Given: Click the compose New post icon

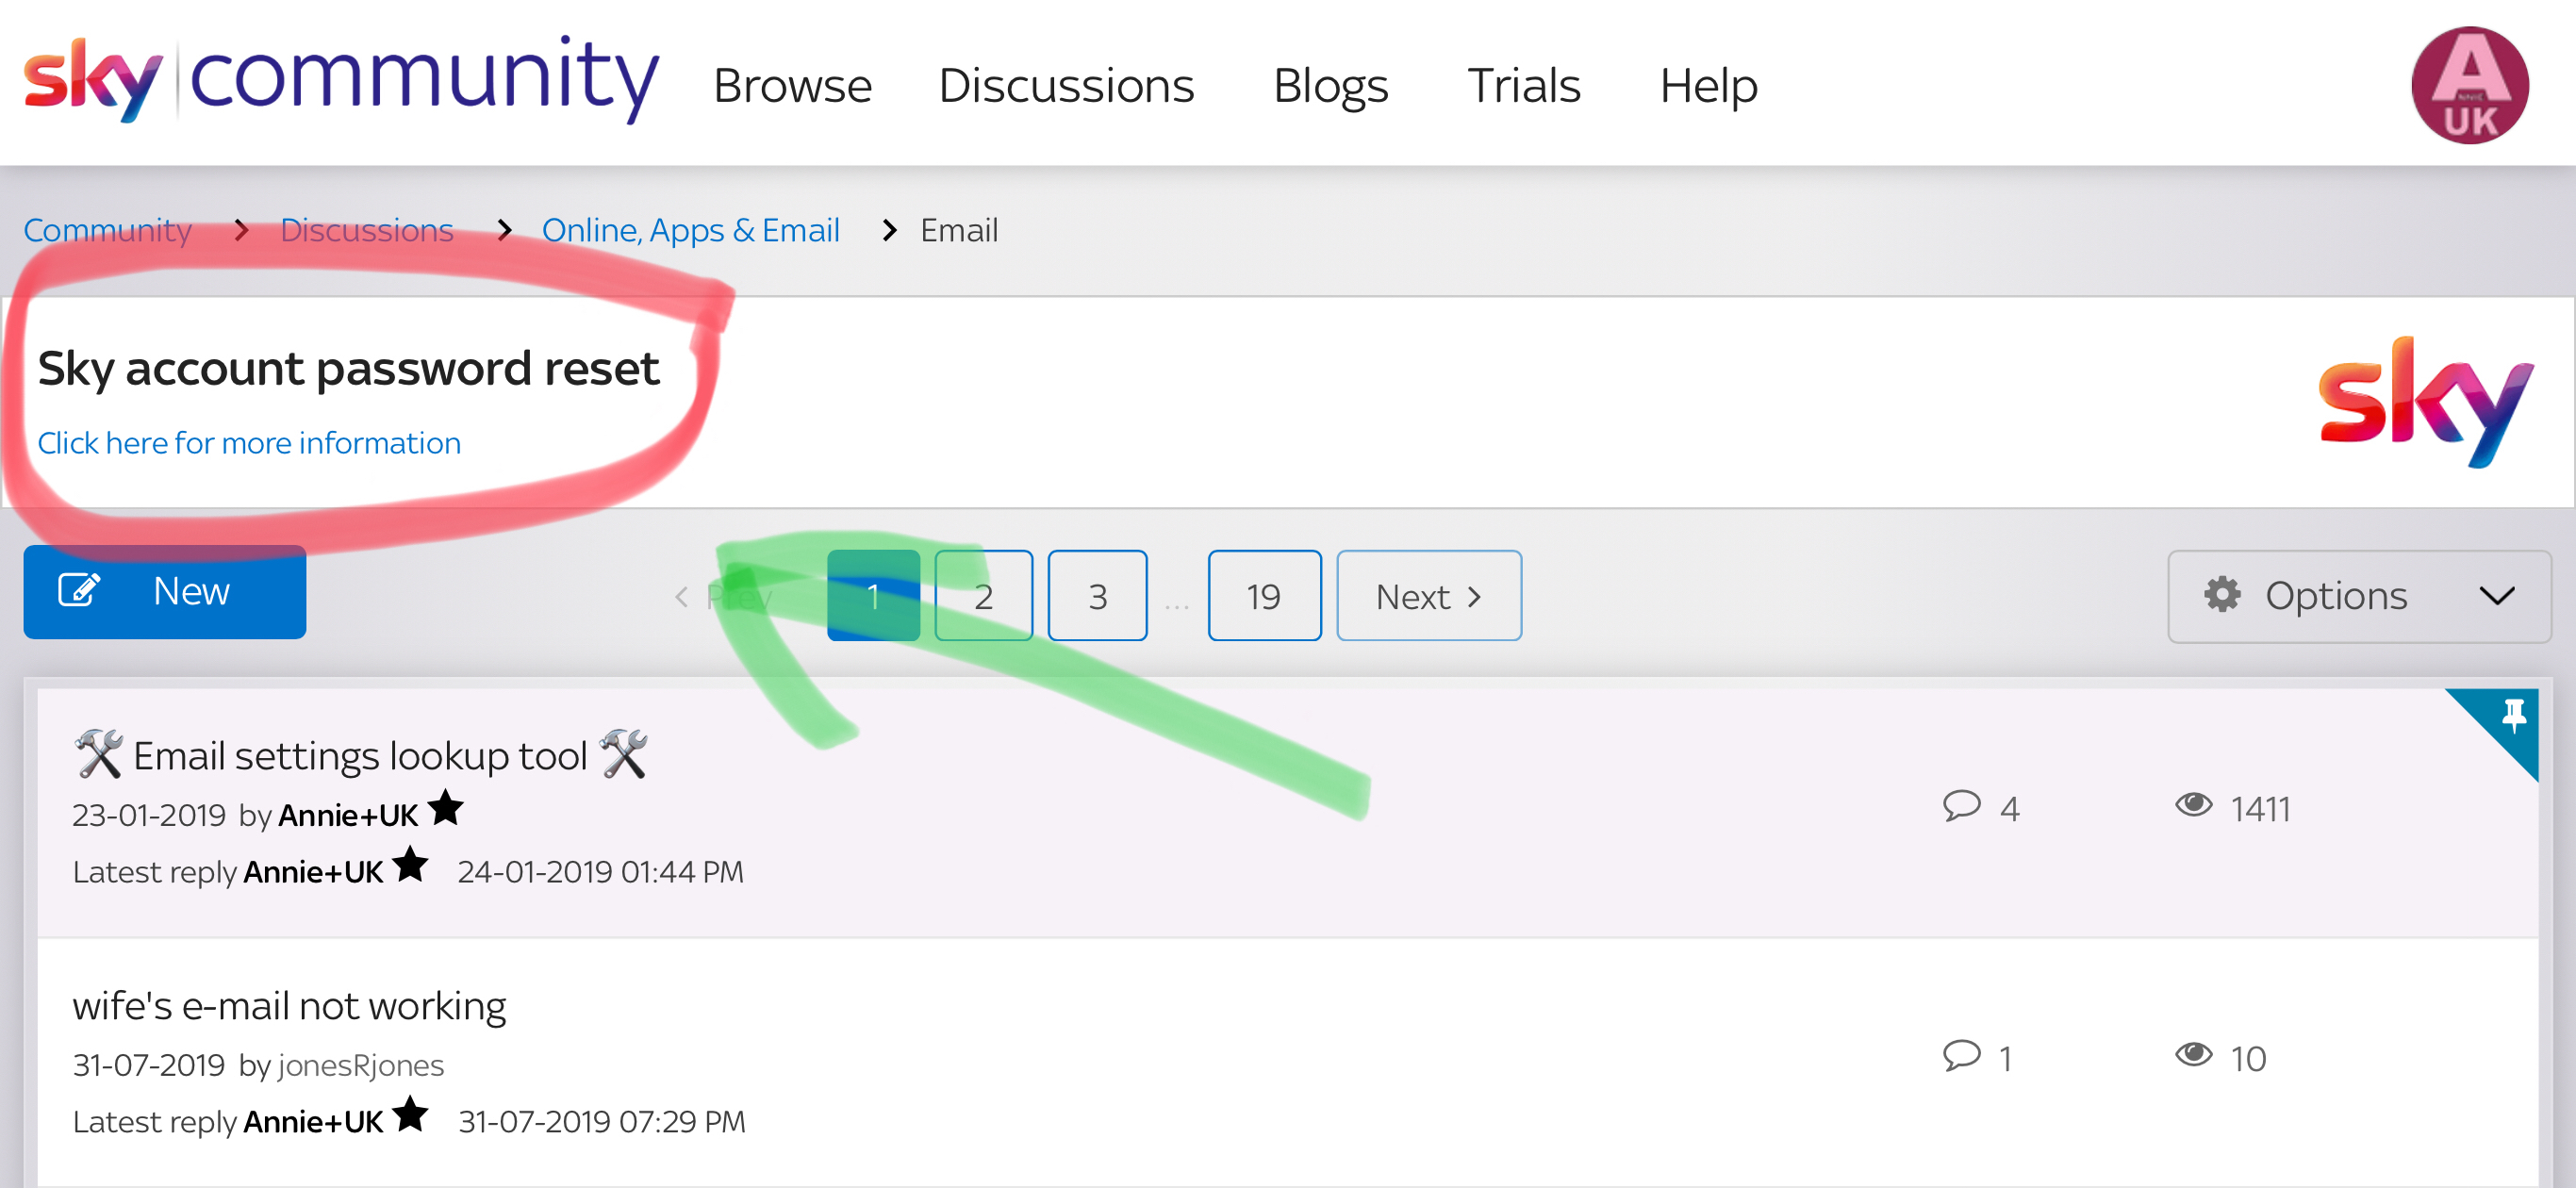Looking at the screenshot, I should click(79, 593).
